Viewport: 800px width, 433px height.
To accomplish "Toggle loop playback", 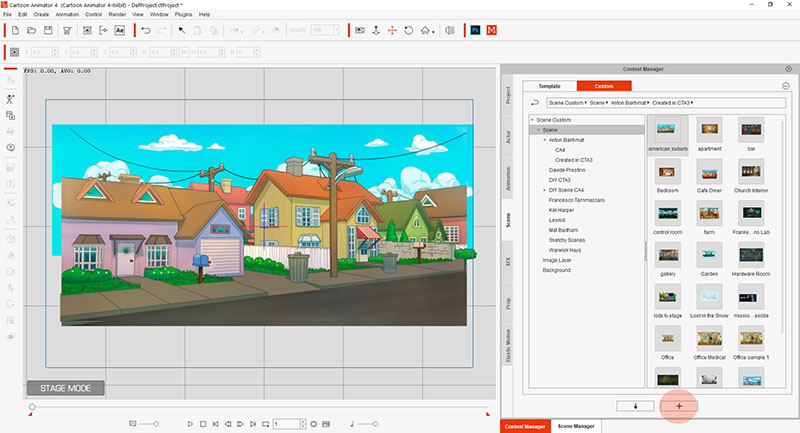I will point(265,424).
